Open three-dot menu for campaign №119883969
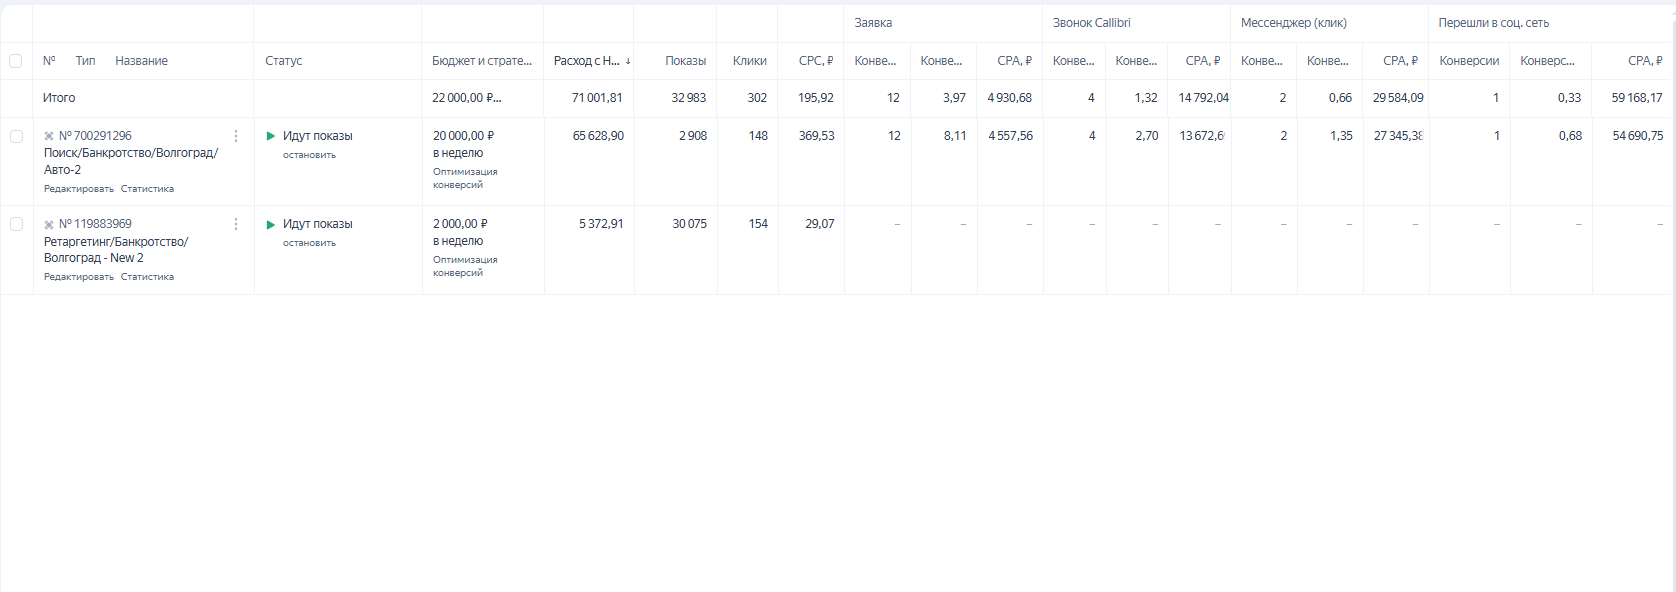 tap(236, 224)
